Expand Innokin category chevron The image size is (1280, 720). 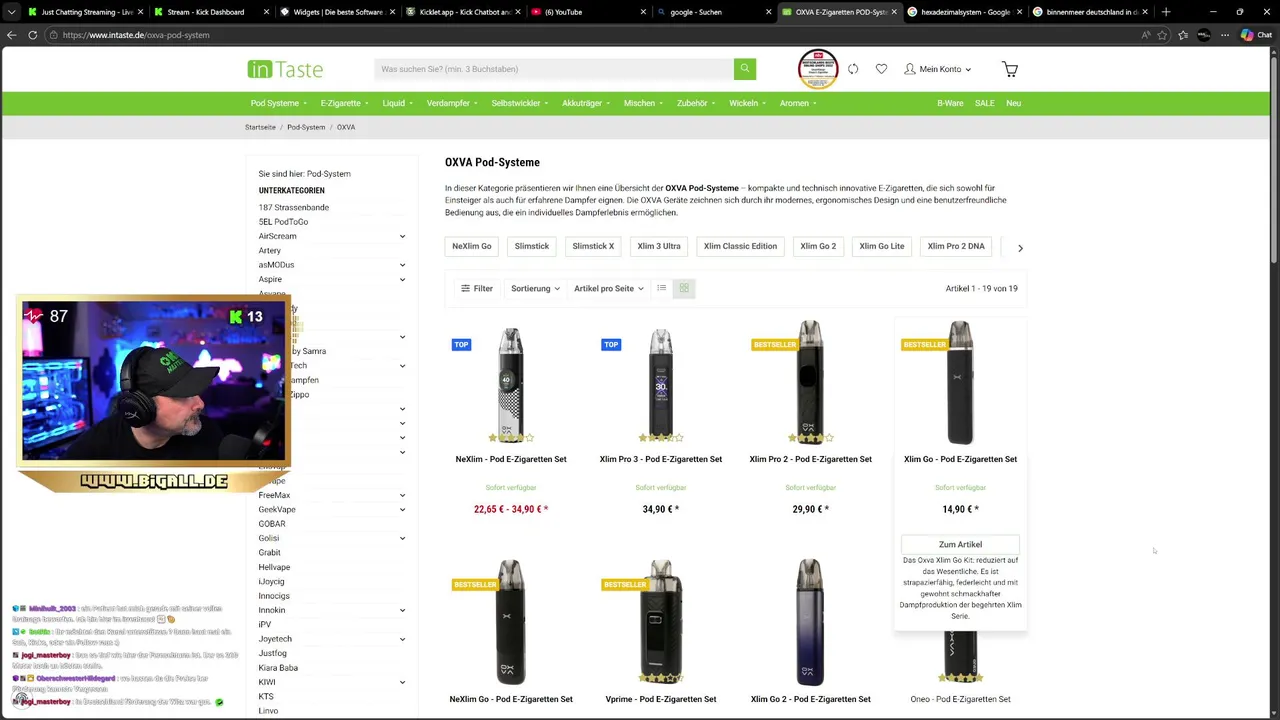coord(402,610)
